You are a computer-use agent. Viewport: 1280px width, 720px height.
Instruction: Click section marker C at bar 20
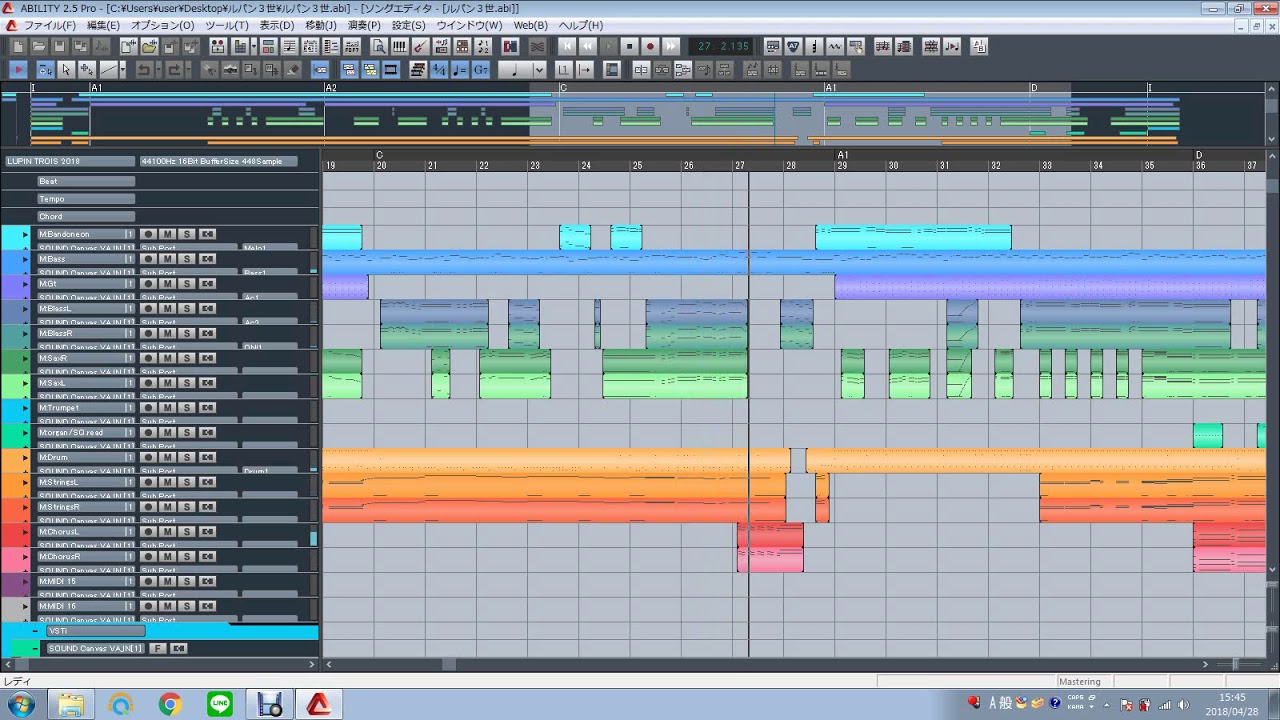[x=379, y=155]
